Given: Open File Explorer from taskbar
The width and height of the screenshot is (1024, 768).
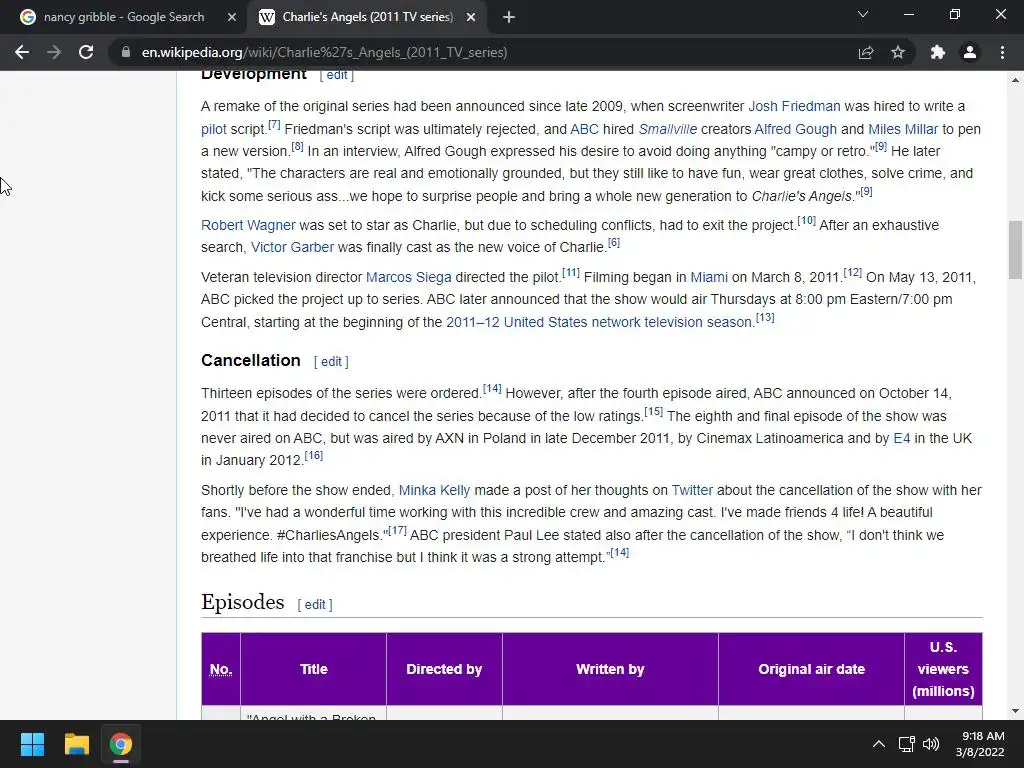Looking at the screenshot, I should point(76,744).
